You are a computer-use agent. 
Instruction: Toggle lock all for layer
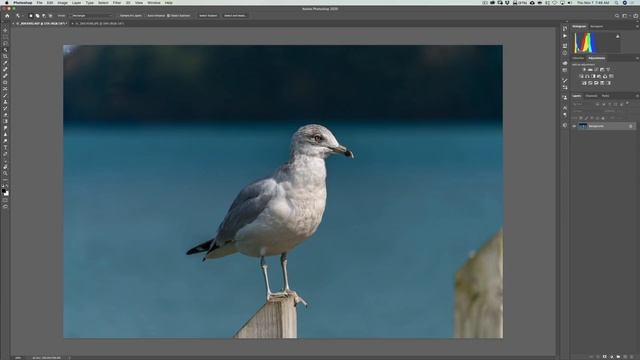(x=603, y=118)
